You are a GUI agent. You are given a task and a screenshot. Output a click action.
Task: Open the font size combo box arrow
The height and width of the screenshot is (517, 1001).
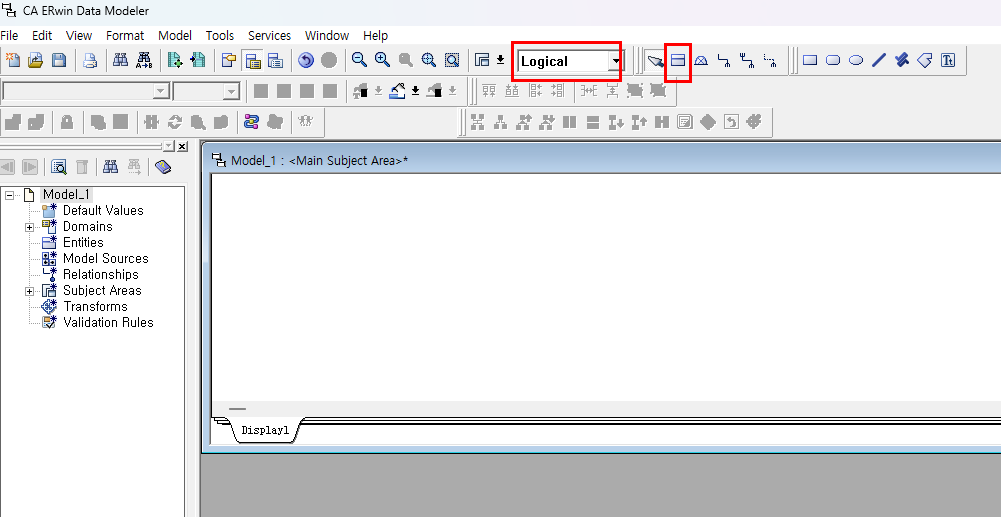tap(231, 92)
